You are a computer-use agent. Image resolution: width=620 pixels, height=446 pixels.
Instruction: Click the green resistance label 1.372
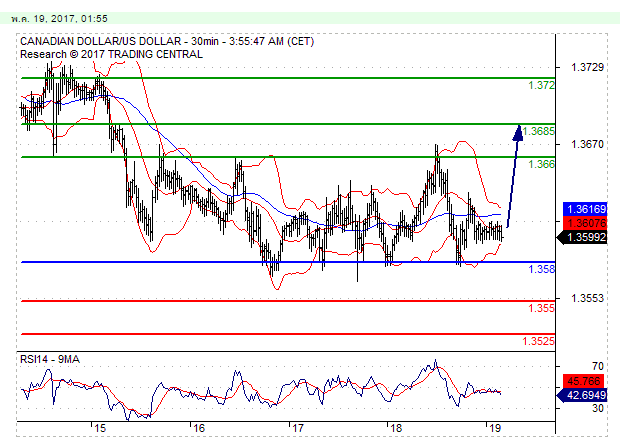pos(541,85)
